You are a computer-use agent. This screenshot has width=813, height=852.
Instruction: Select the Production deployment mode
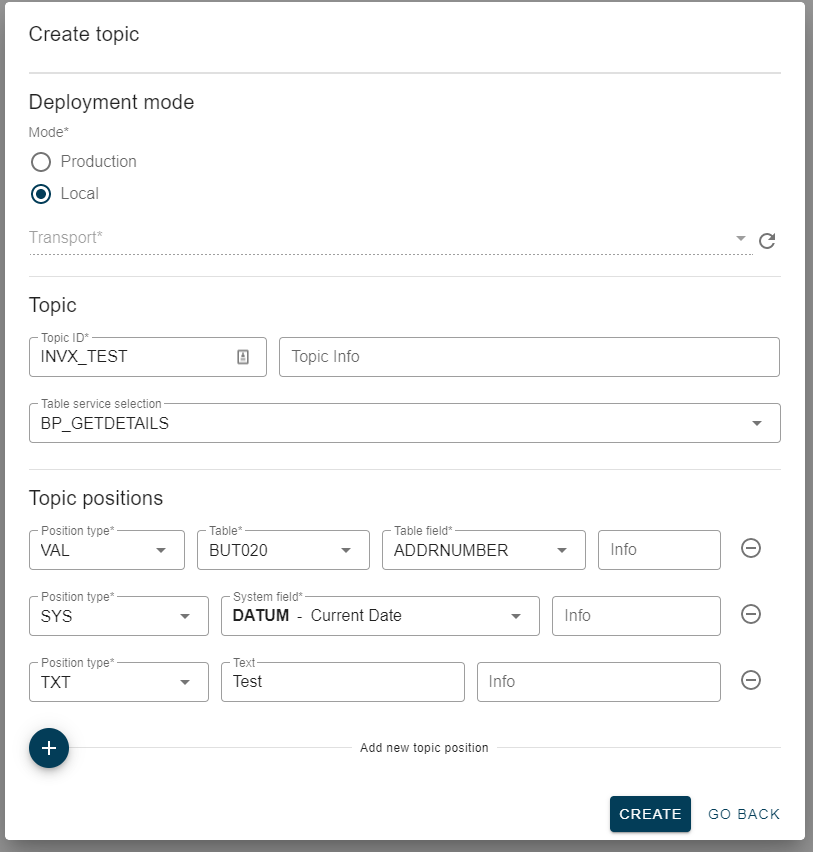click(41, 162)
